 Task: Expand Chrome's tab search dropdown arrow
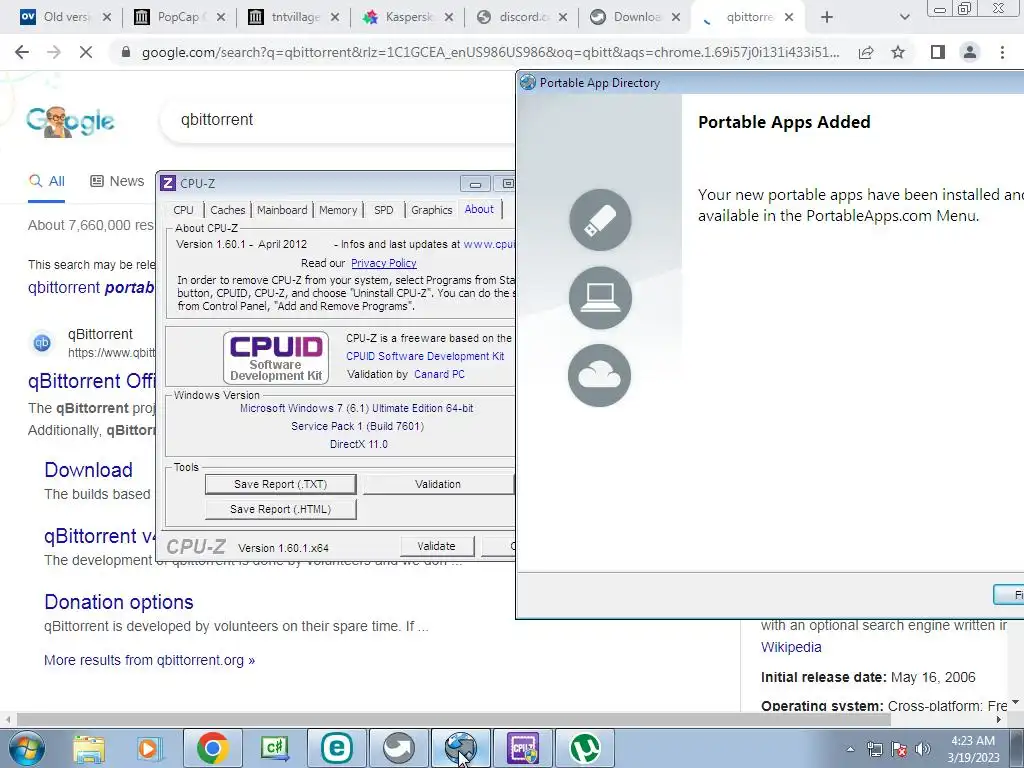(904, 17)
